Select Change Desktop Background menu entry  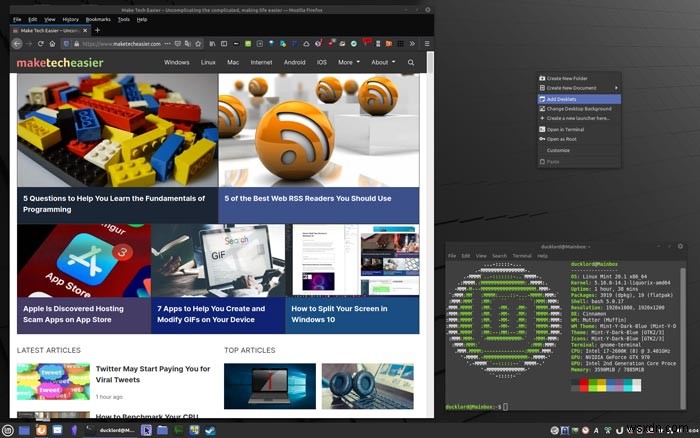pyautogui.click(x=579, y=109)
